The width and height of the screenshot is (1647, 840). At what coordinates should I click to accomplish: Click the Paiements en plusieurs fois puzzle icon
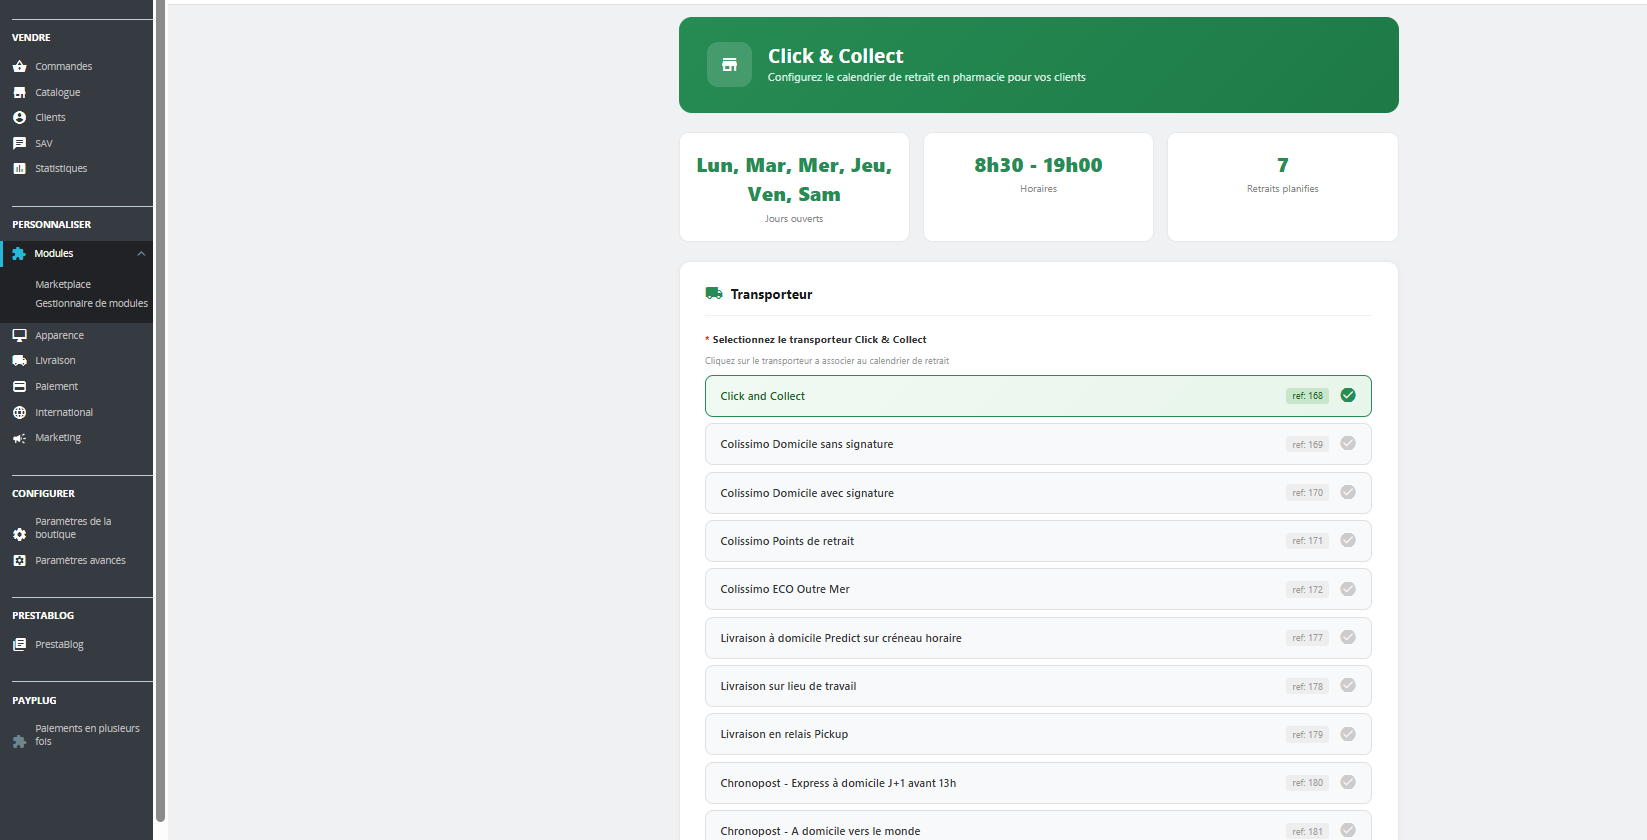click(19, 742)
